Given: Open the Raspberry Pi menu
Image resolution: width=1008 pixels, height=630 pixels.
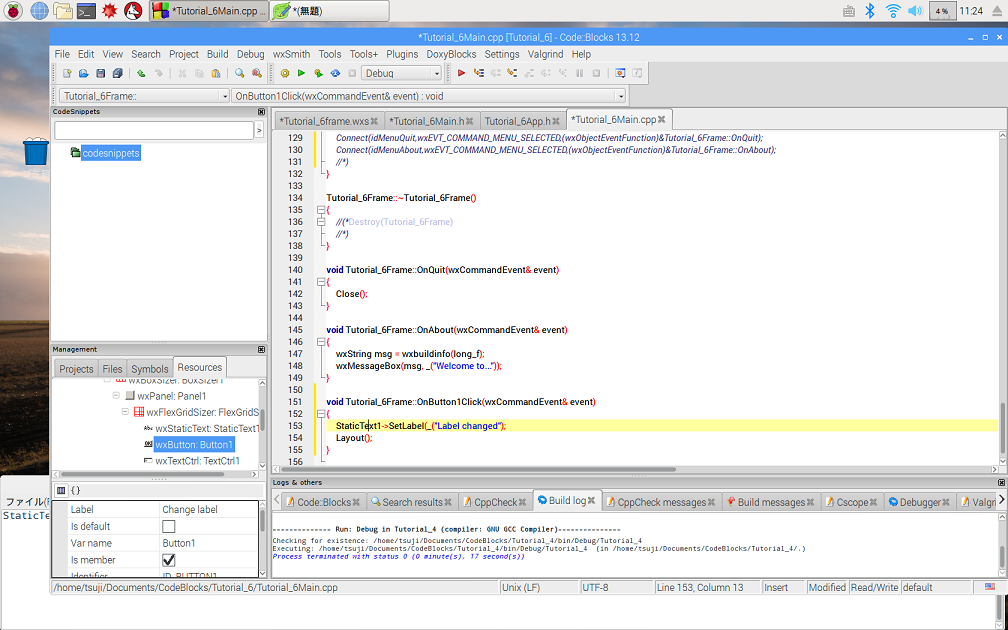Looking at the screenshot, I should (13, 11).
